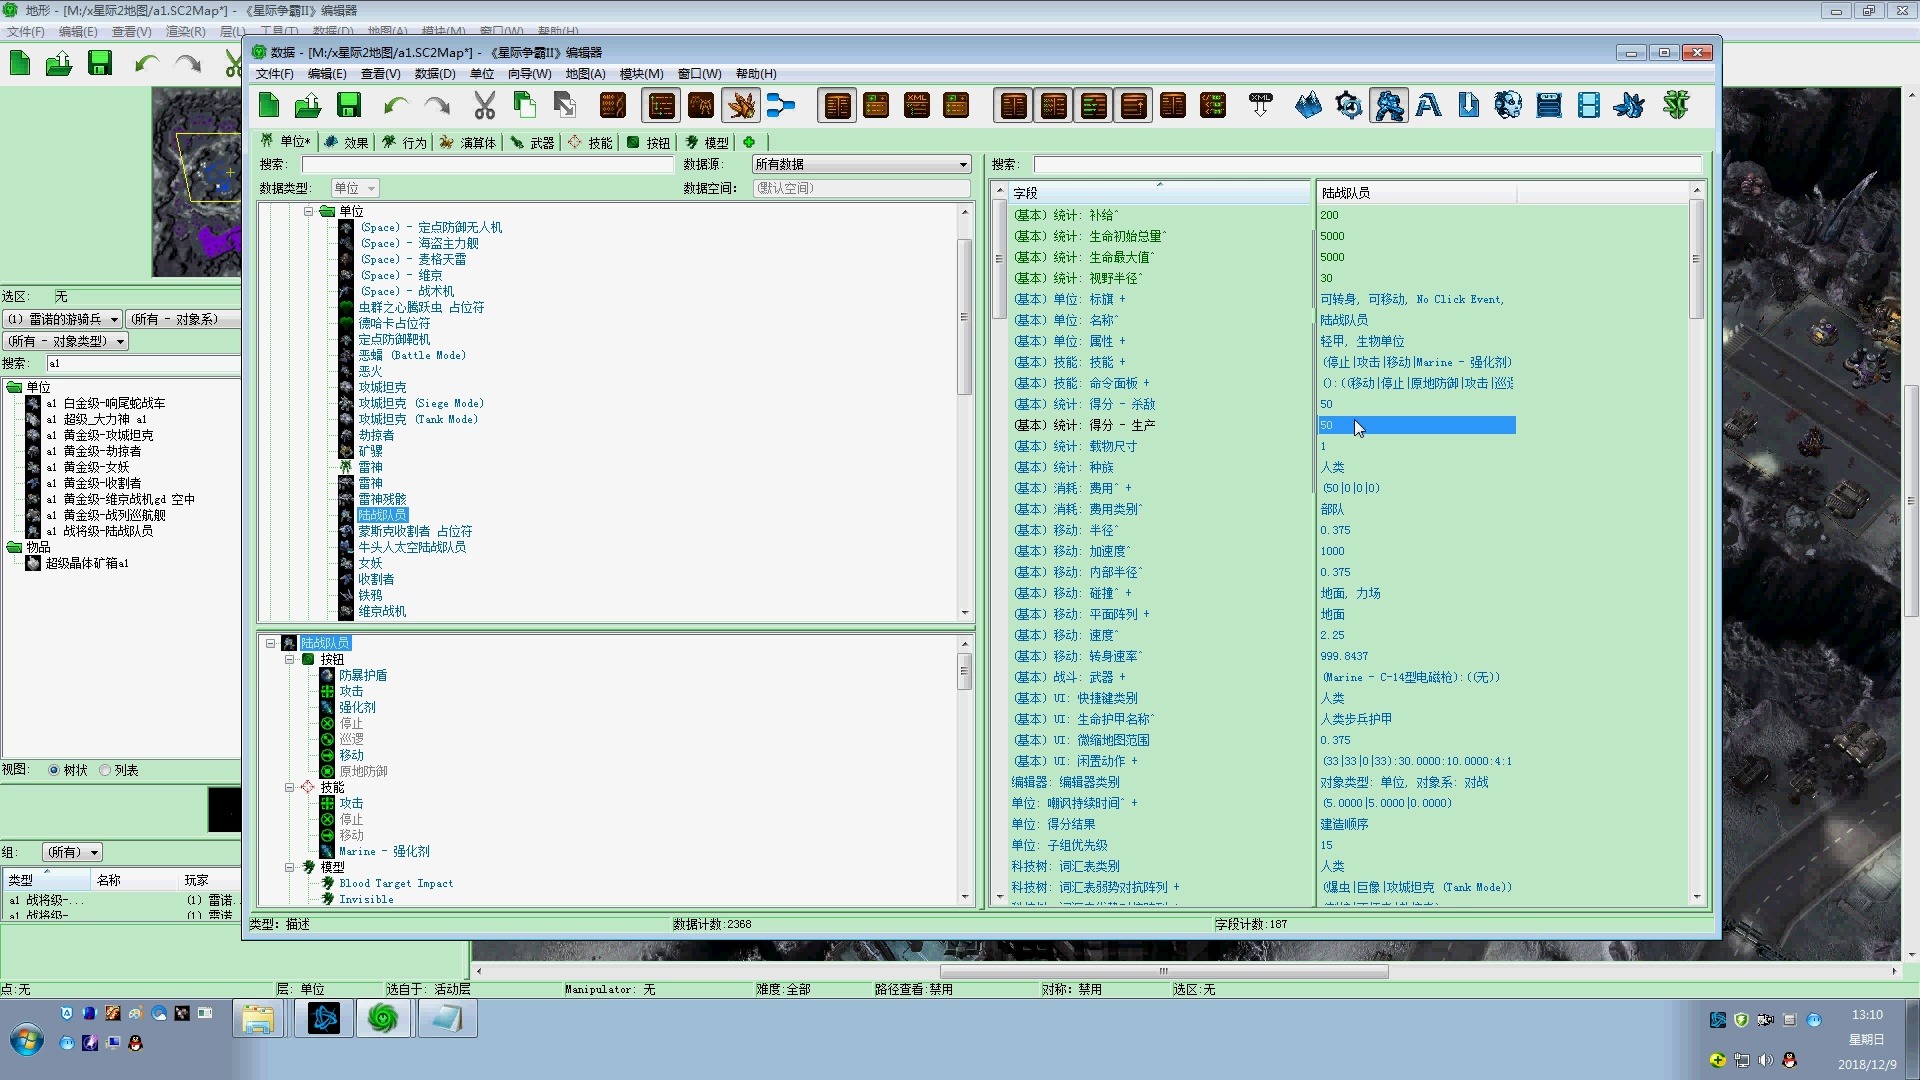Click the XML view download arrow icon
This screenshot has width=1920, height=1080.
pos(1261,105)
